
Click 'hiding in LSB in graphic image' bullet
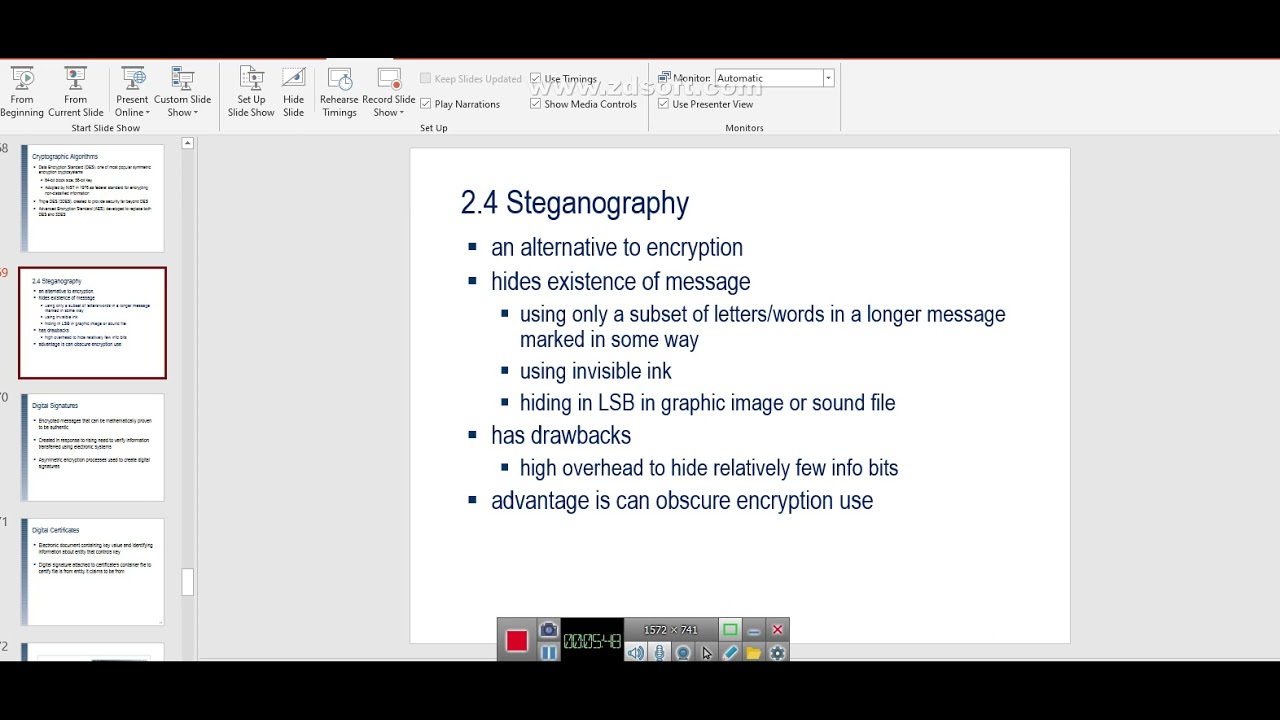coord(707,403)
